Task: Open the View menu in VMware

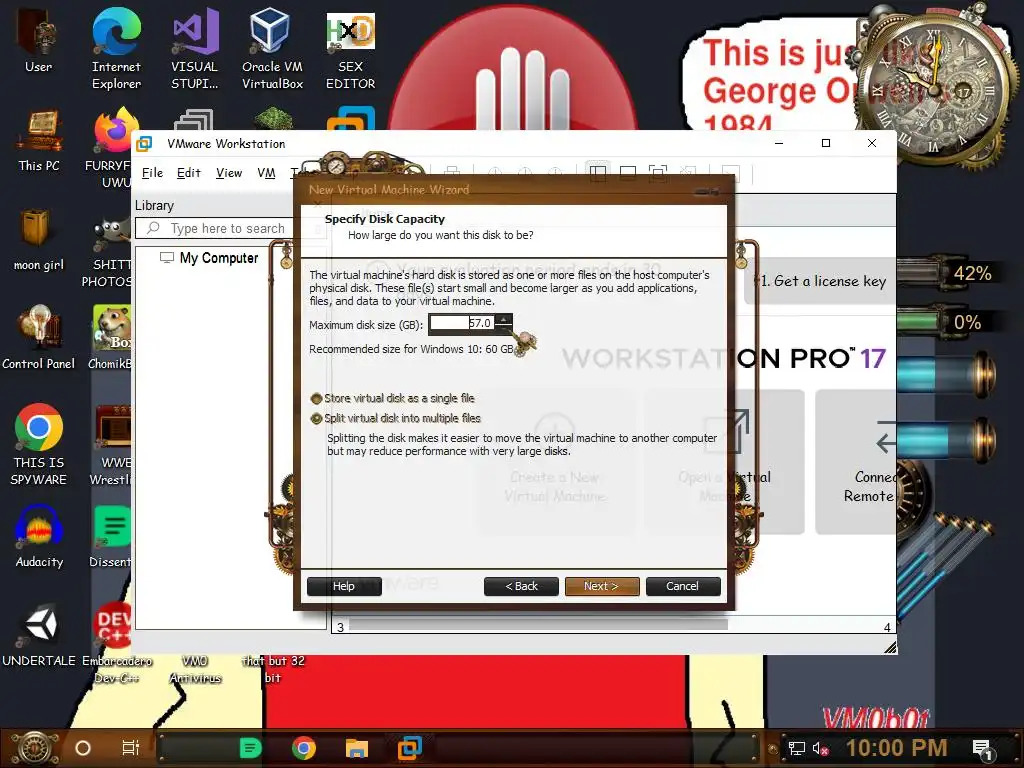Action: tap(229, 173)
